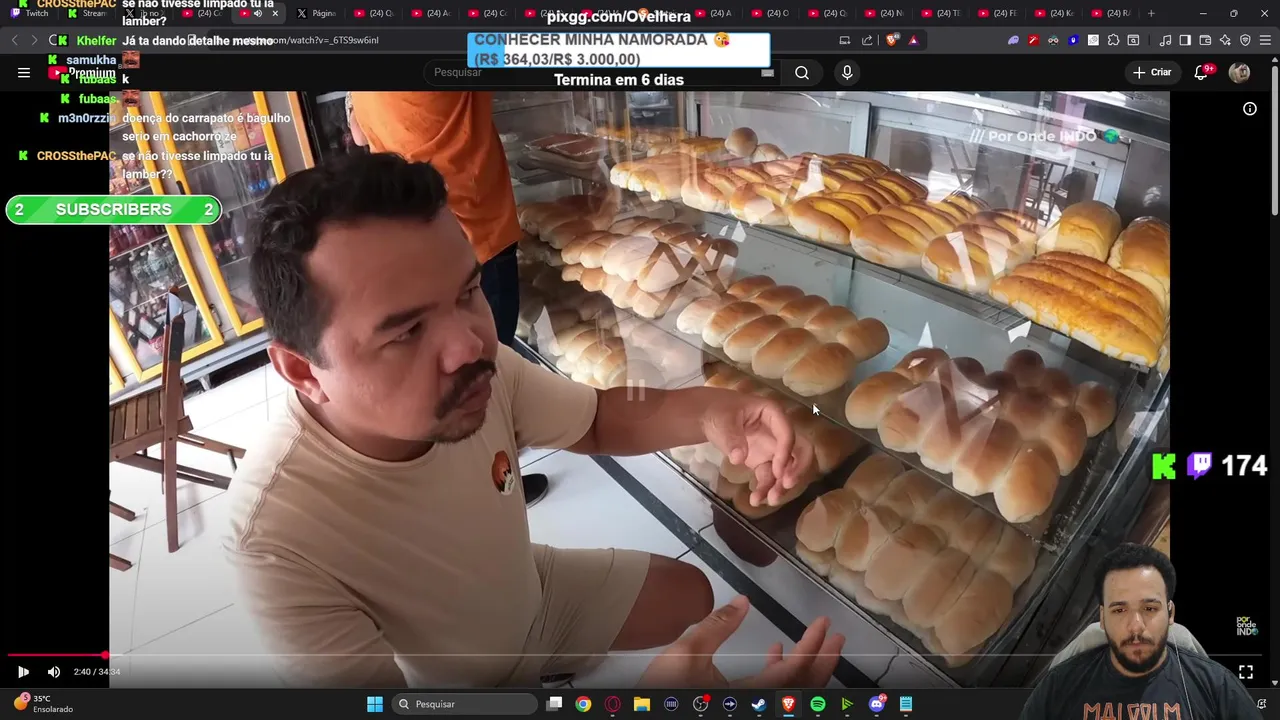Close the active YouTube tab
Viewport: 1280px width, 720px height.
tap(275, 13)
